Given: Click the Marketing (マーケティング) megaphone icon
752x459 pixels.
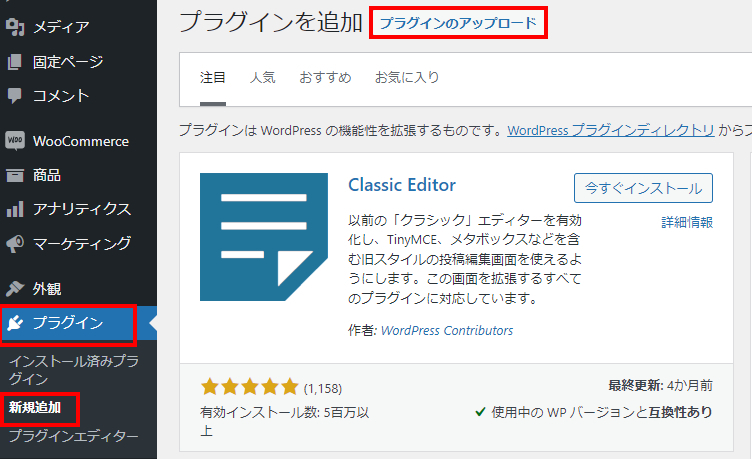Looking at the screenshot, I should click(15, 244).
